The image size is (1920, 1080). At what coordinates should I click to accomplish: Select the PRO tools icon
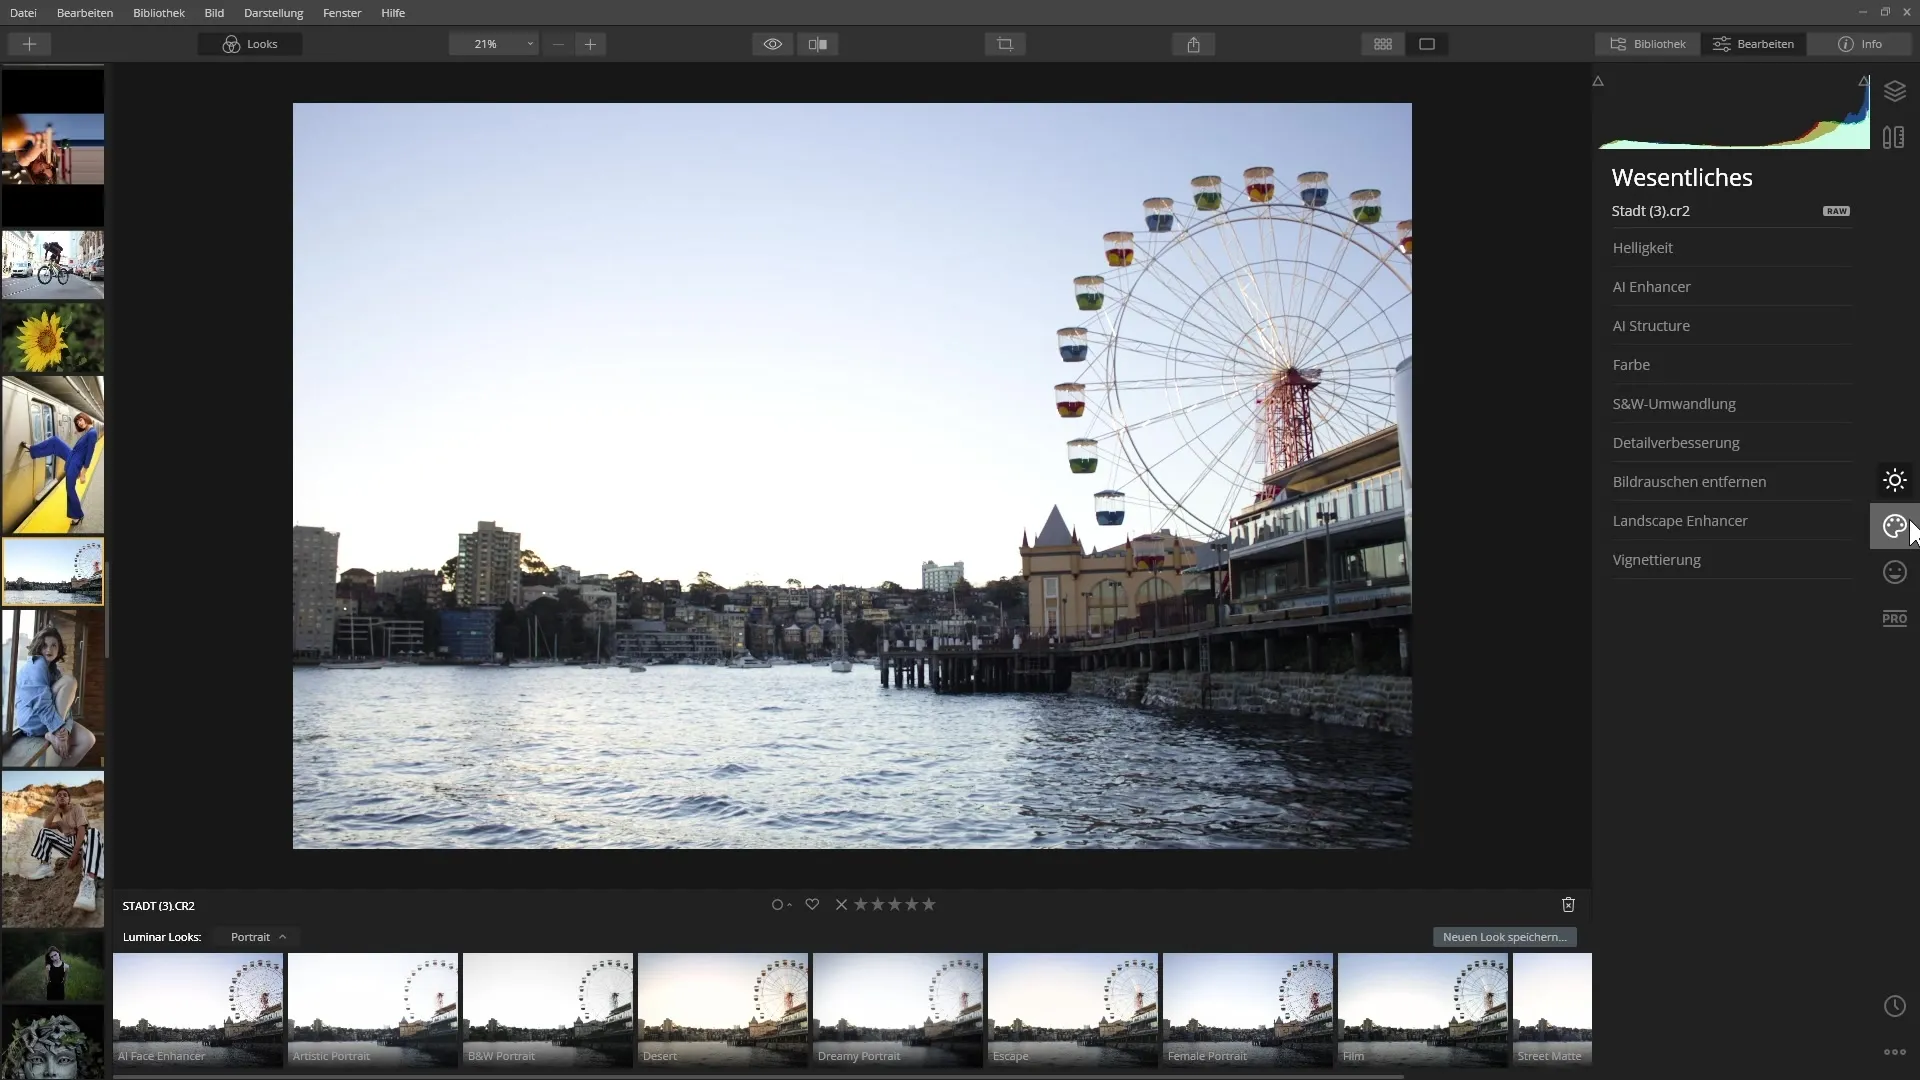pos(1894,618)
